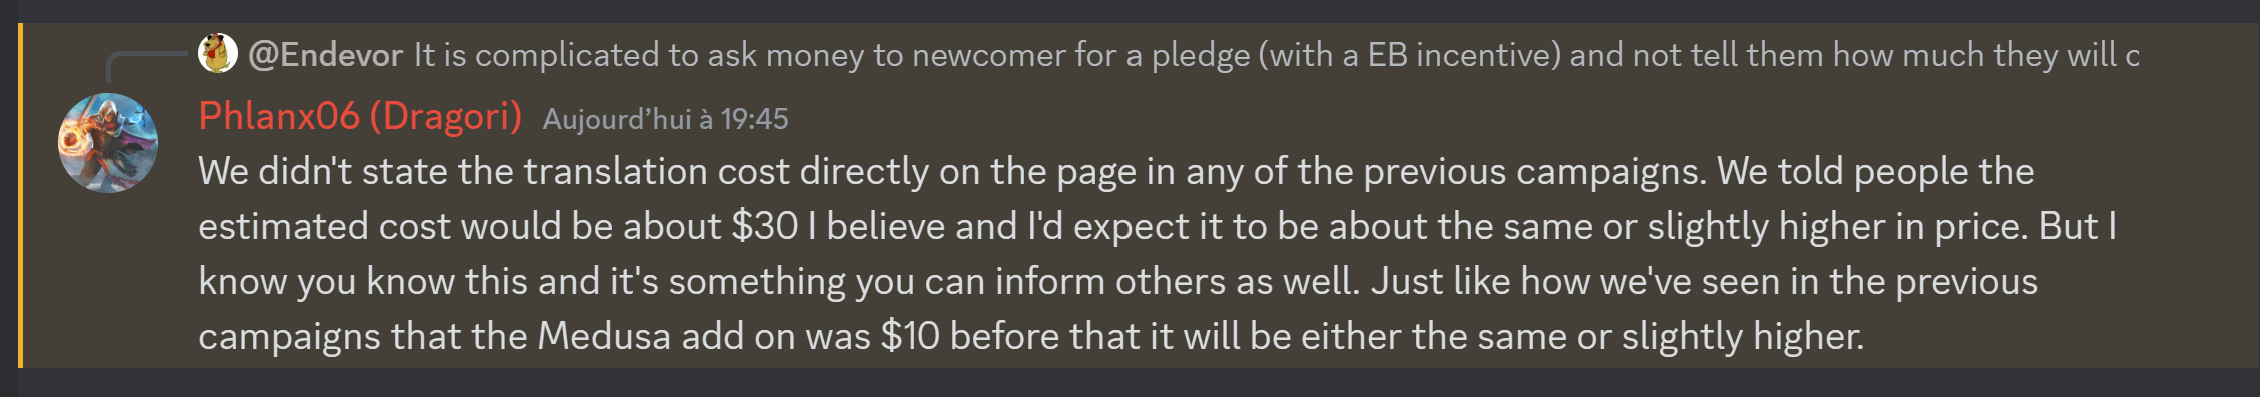Image resolution: width=2260 pixels, height=397 pixels.
Task: Click the message line beginning "campaigns that the Medusa"
Action: coord(1031,337)
